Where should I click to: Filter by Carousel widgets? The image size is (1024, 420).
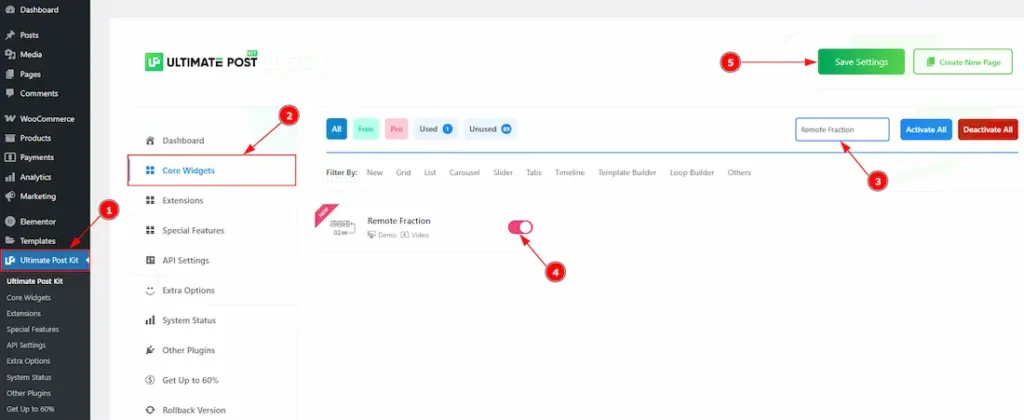464,172
